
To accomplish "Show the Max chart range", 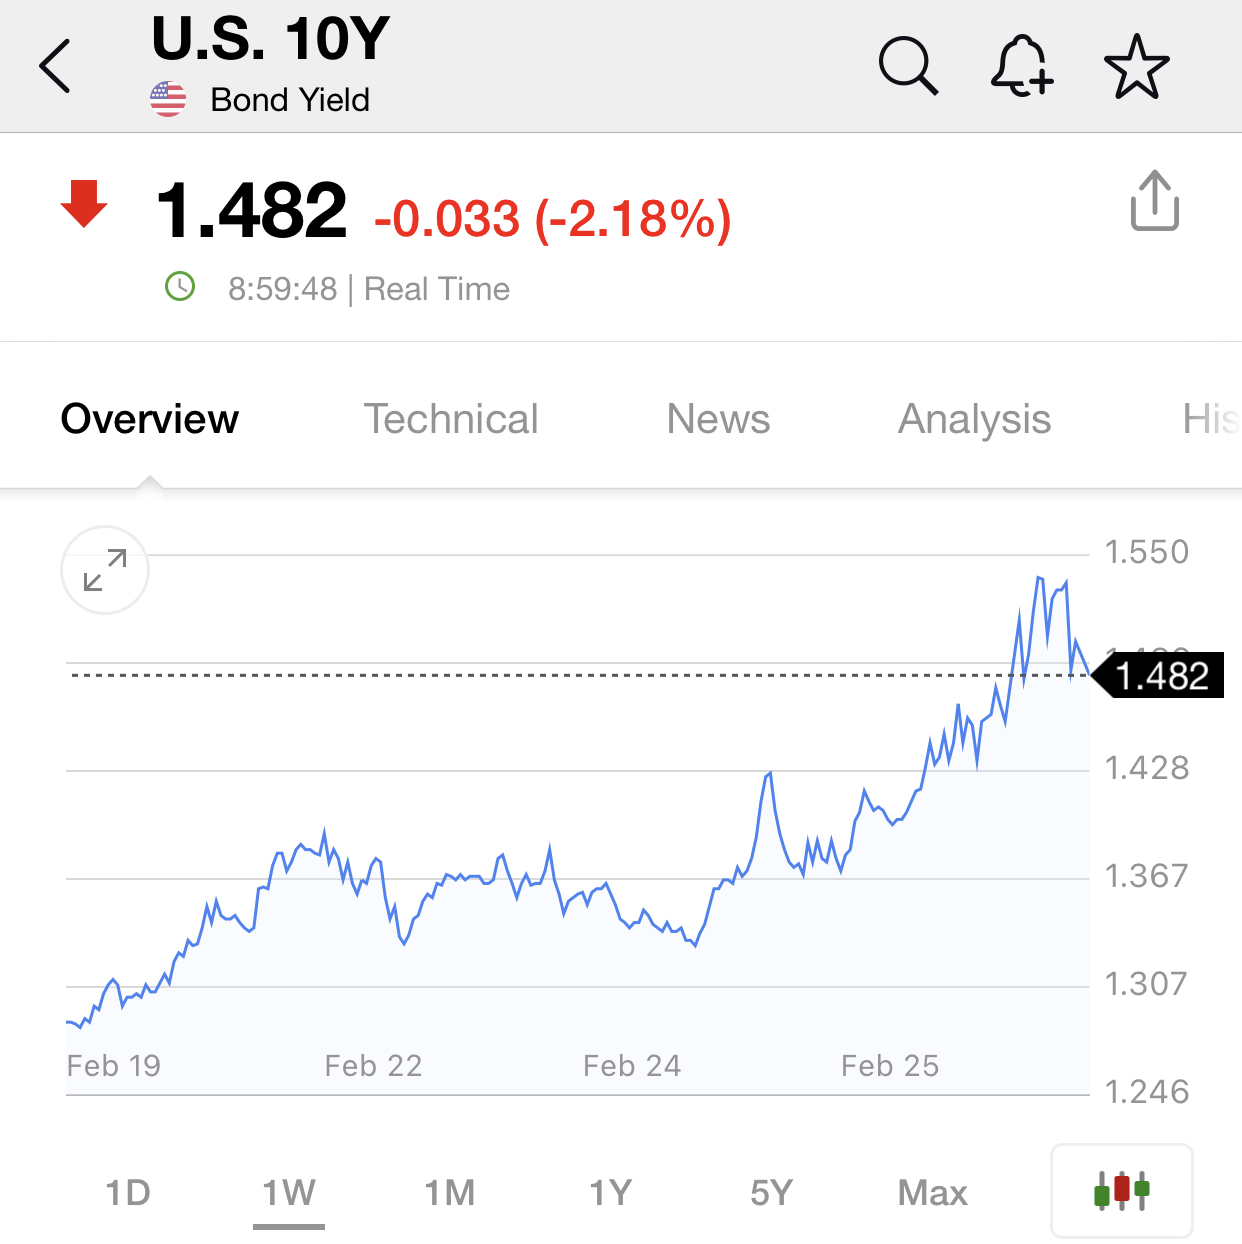I will (933, 1193).
